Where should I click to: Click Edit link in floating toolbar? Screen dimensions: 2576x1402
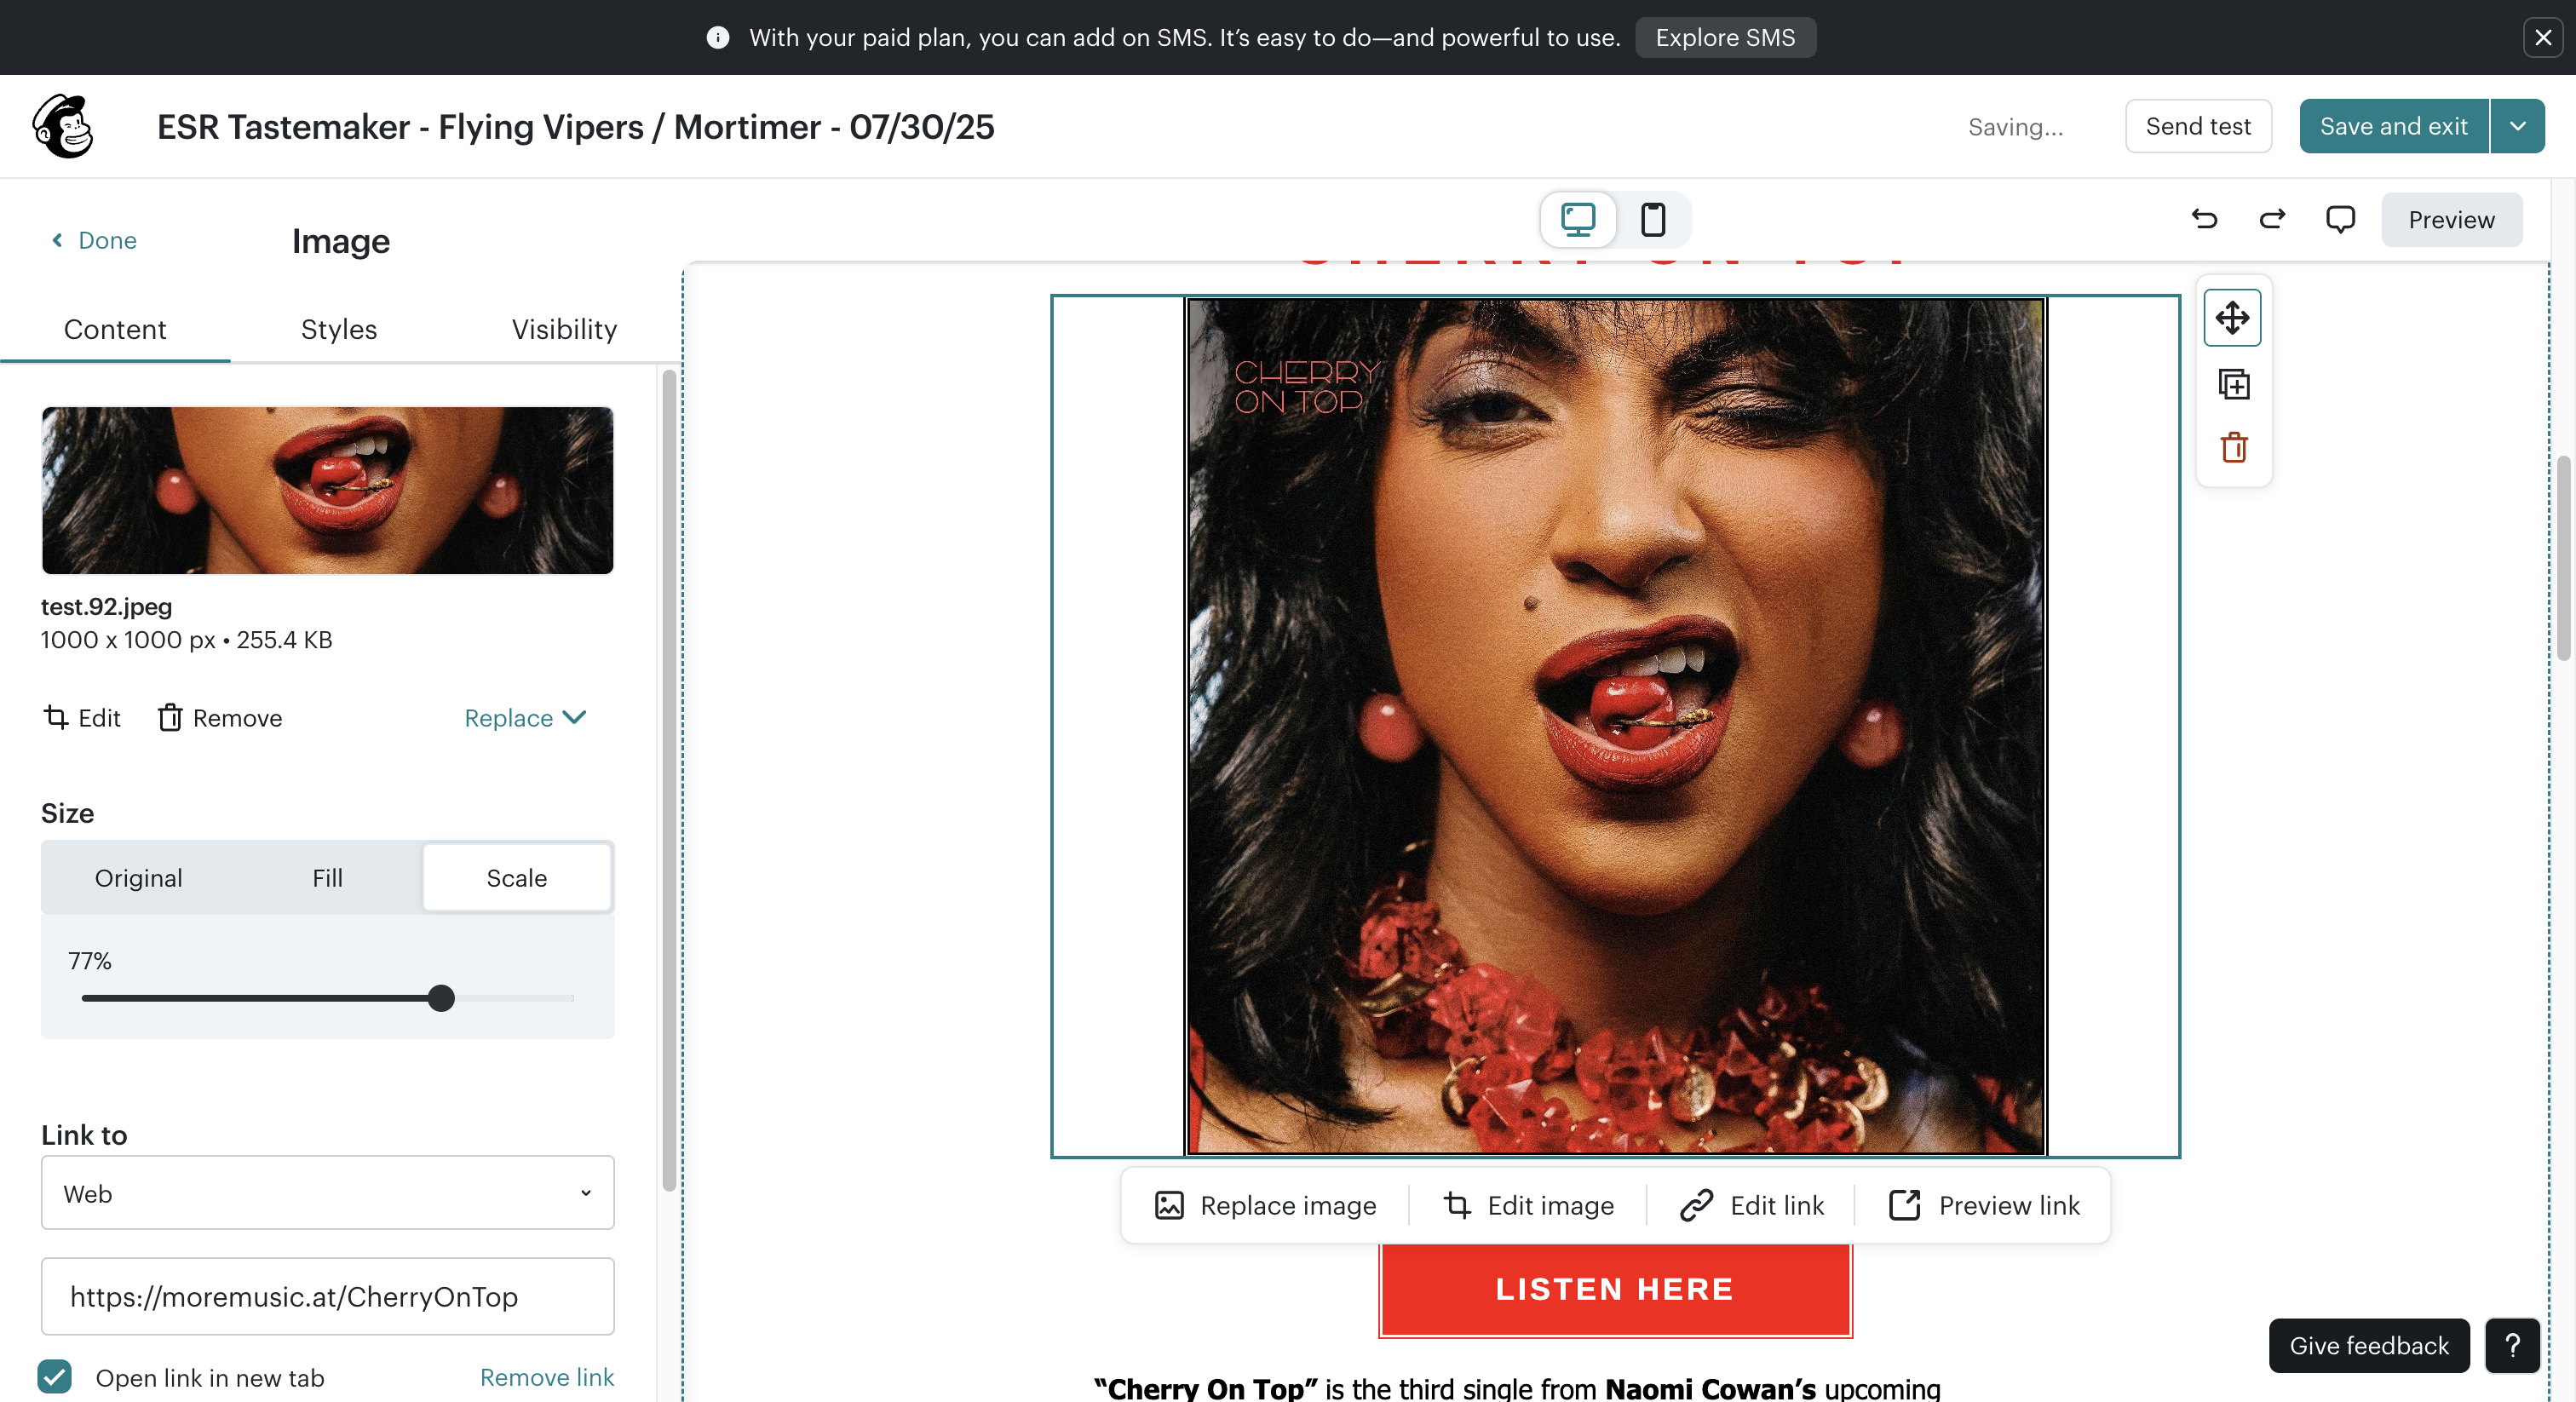click(1752, 1205)
